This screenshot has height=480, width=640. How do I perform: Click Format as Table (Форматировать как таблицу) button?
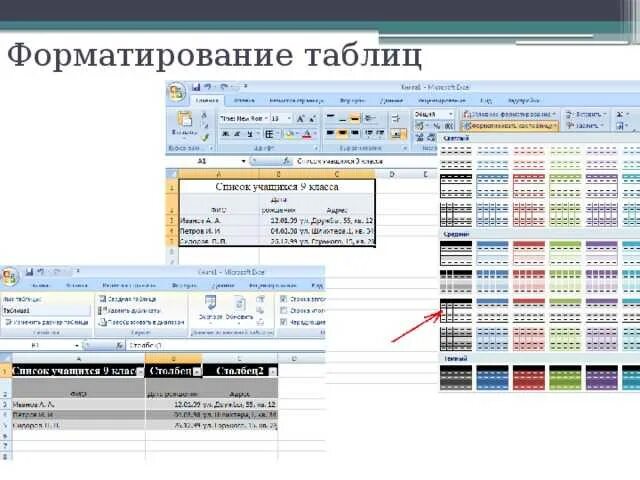[x=510, y=126]
